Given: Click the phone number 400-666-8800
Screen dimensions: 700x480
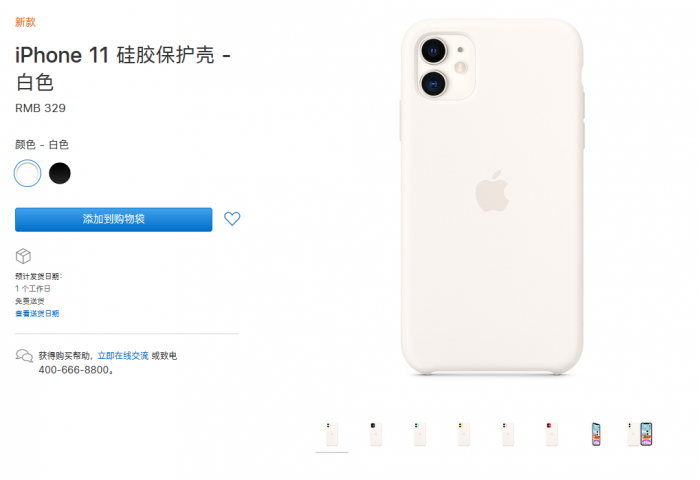Looking at the screenshot, I should (74, 370).
